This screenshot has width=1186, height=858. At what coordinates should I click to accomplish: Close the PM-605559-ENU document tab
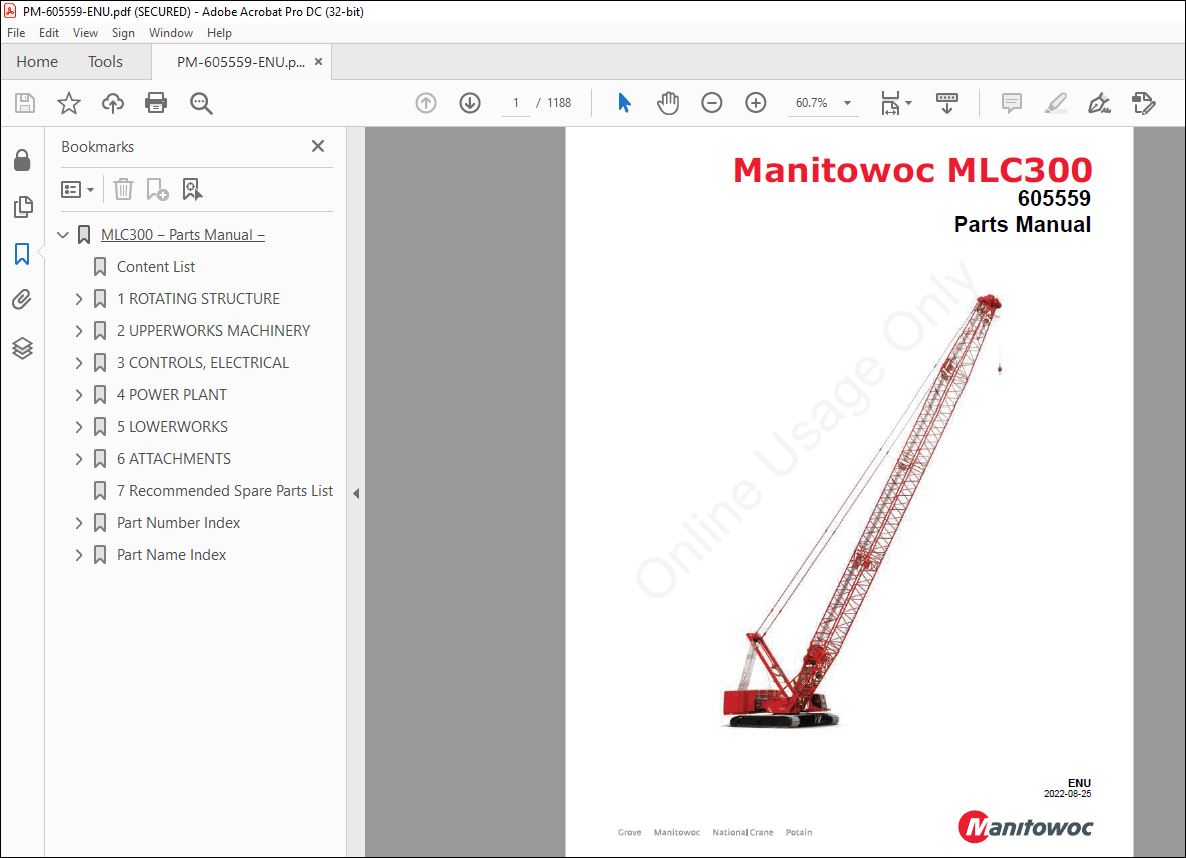pos(318,61)
